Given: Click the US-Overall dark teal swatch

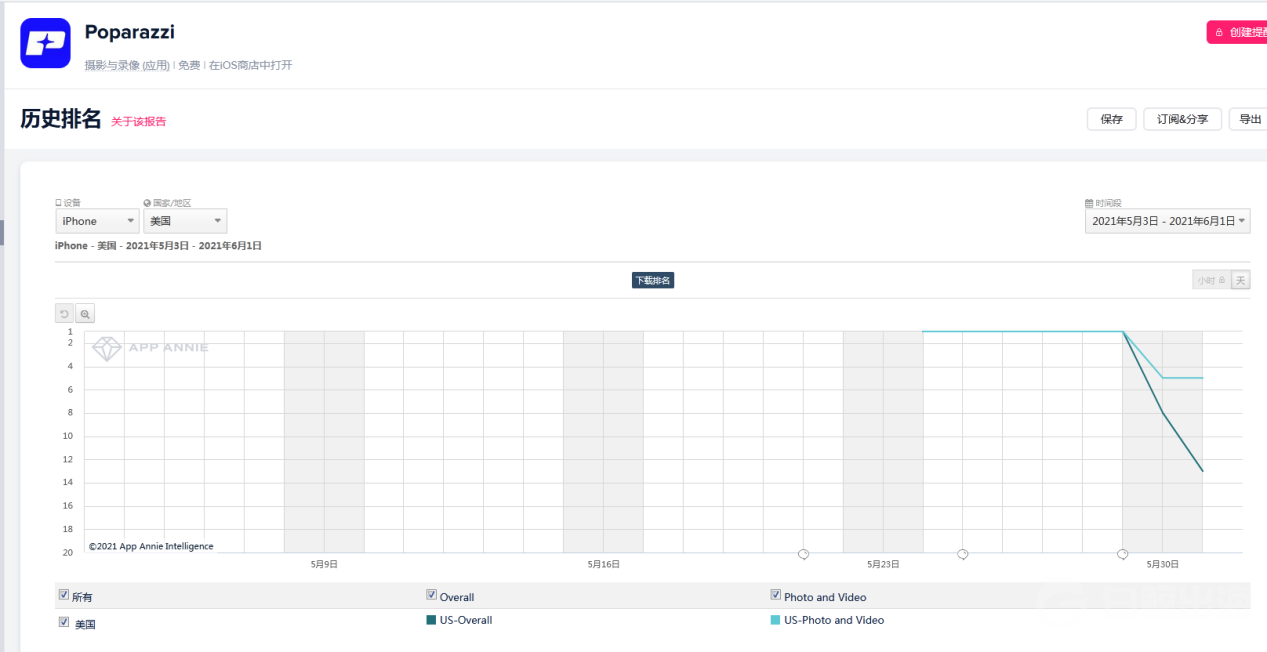Looking at the screenshot, I should [431, 620].
